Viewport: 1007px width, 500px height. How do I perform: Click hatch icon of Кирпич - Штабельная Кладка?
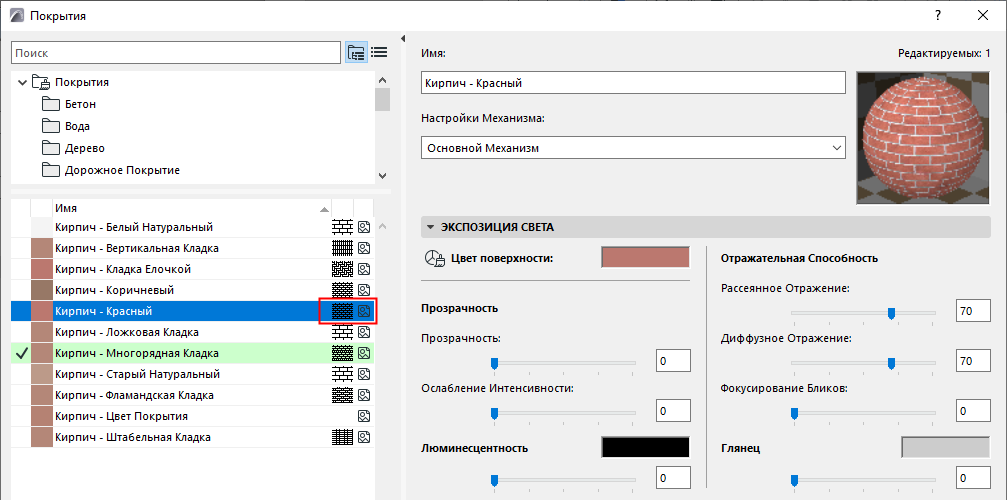pyautogui.click(x=343, y=437)
